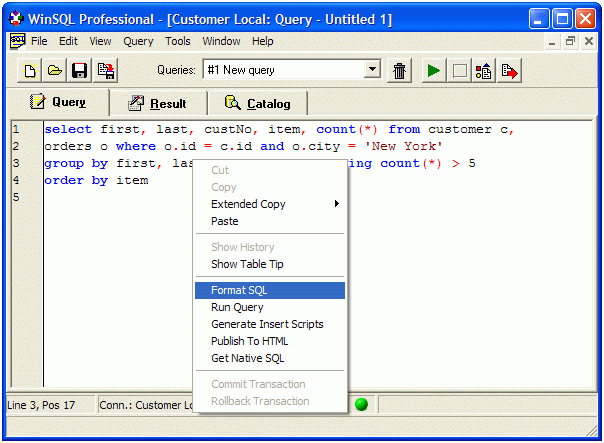Select Rollback Transaction entry

[270, 401]
